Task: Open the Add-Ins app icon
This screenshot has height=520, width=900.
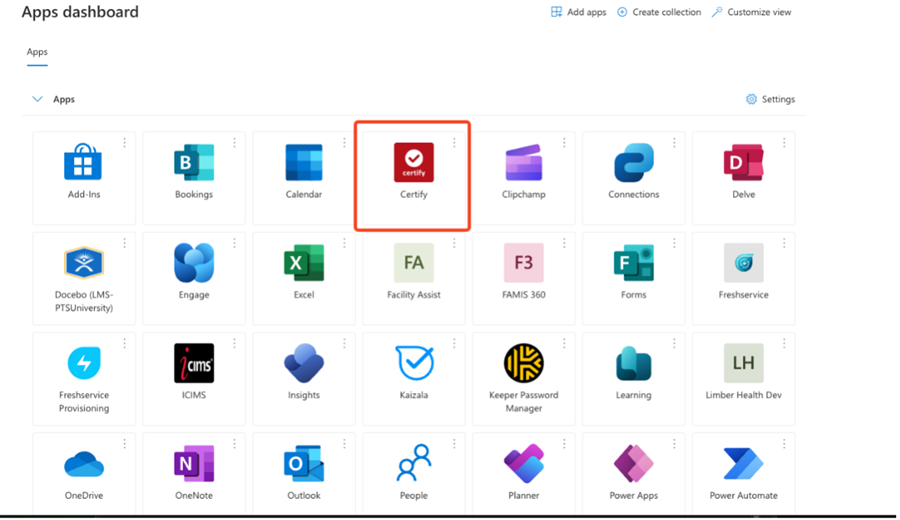Action: coord(83,162)
